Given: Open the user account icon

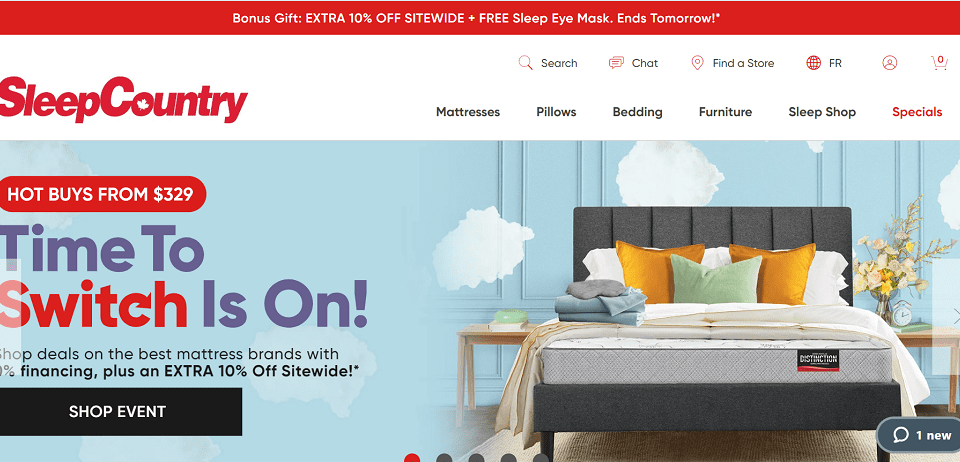Looking at the screenshot, I should pyautogui.click(x=890, y=63).
